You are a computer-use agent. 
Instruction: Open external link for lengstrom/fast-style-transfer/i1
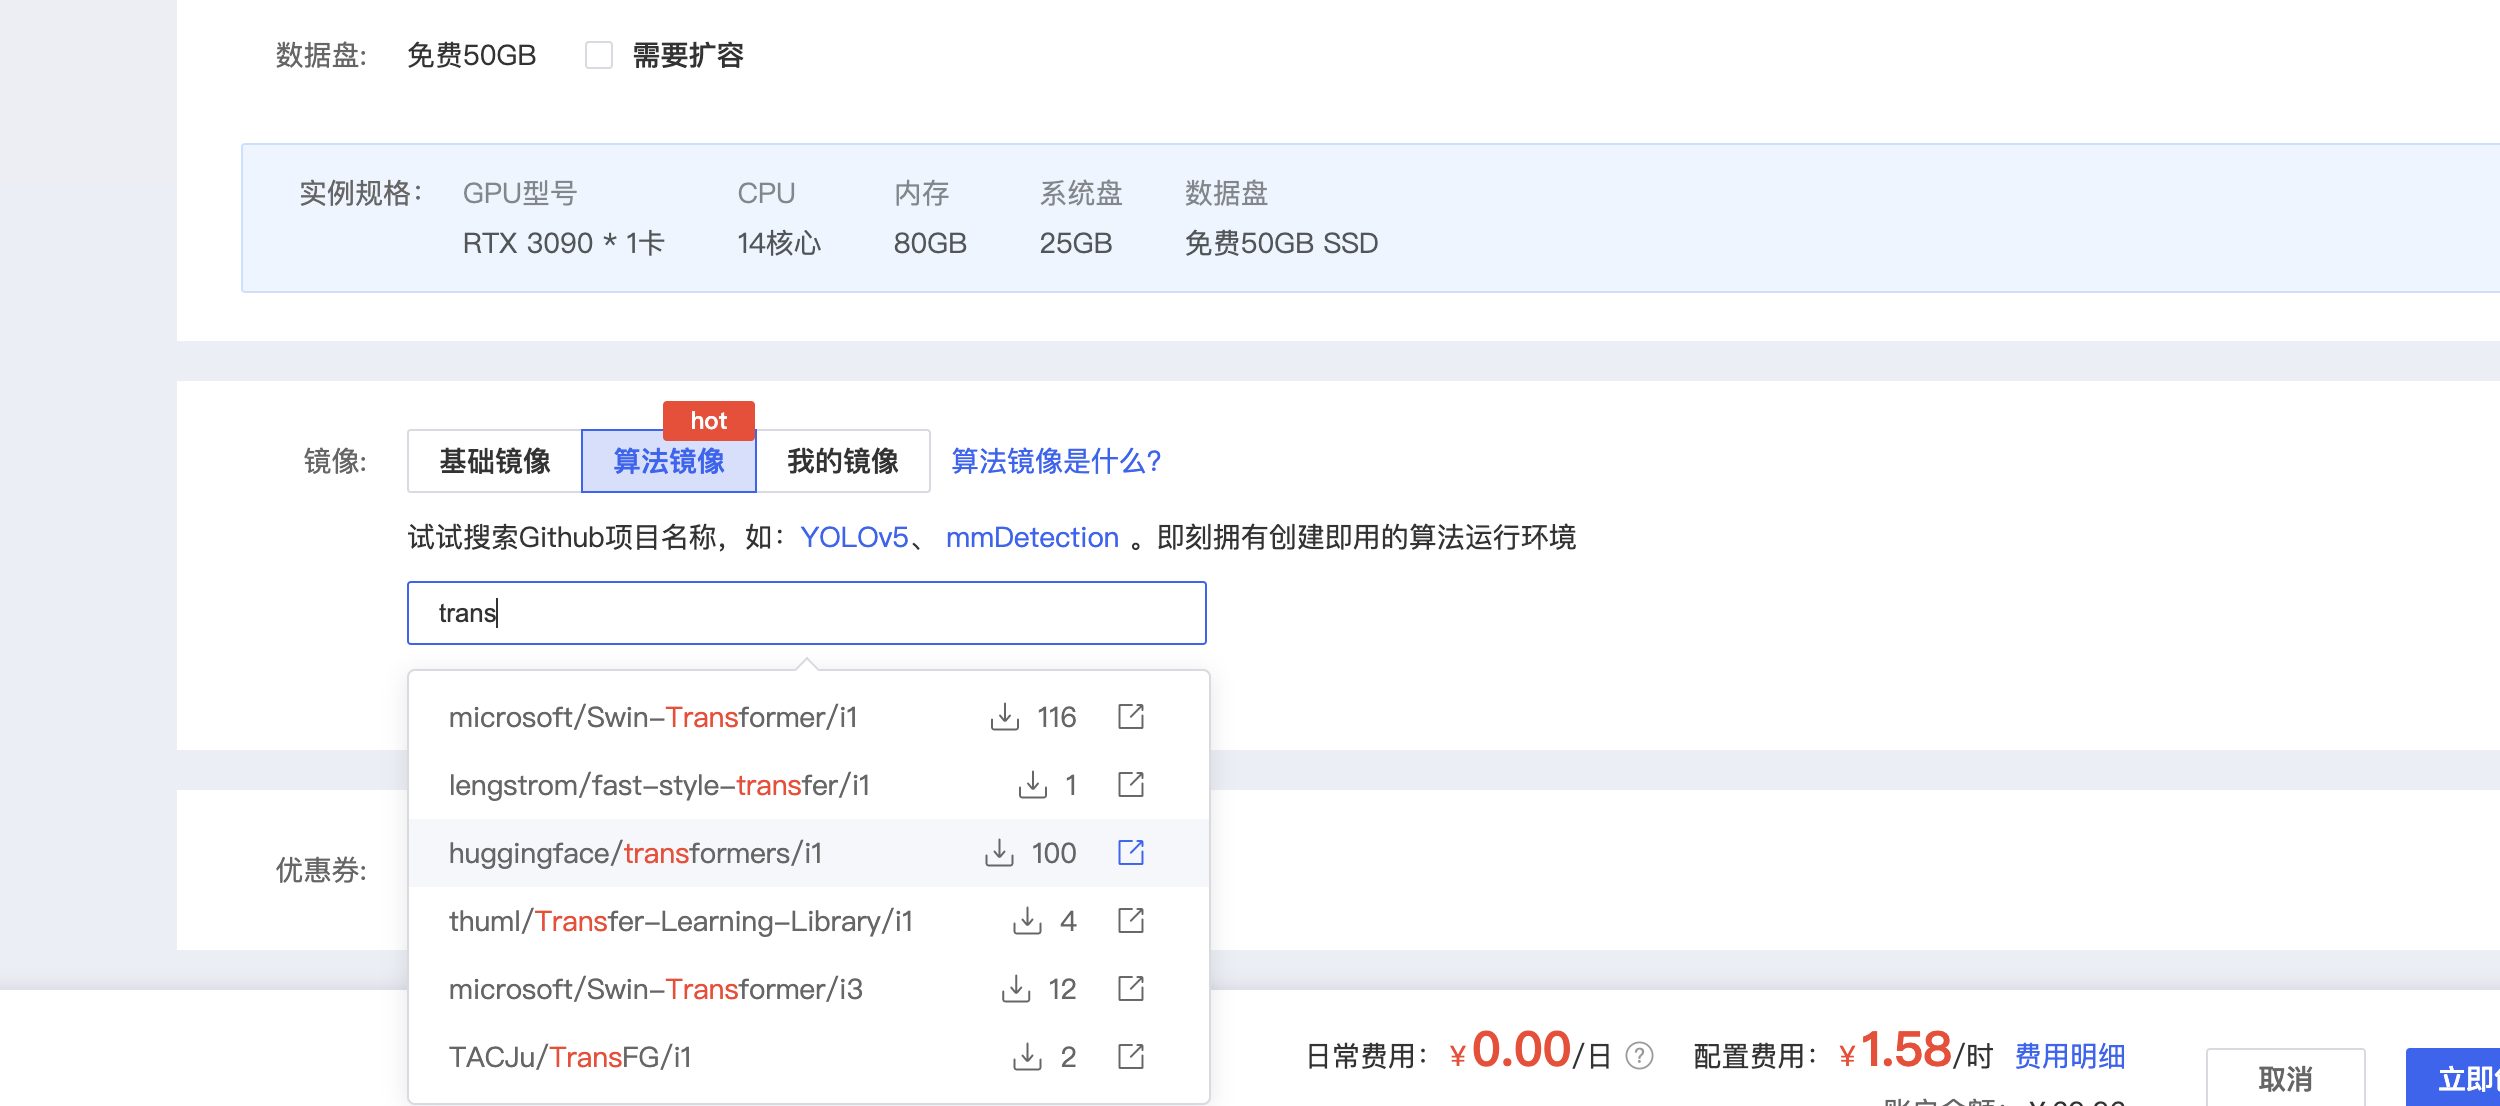[x=1130, y=784]
